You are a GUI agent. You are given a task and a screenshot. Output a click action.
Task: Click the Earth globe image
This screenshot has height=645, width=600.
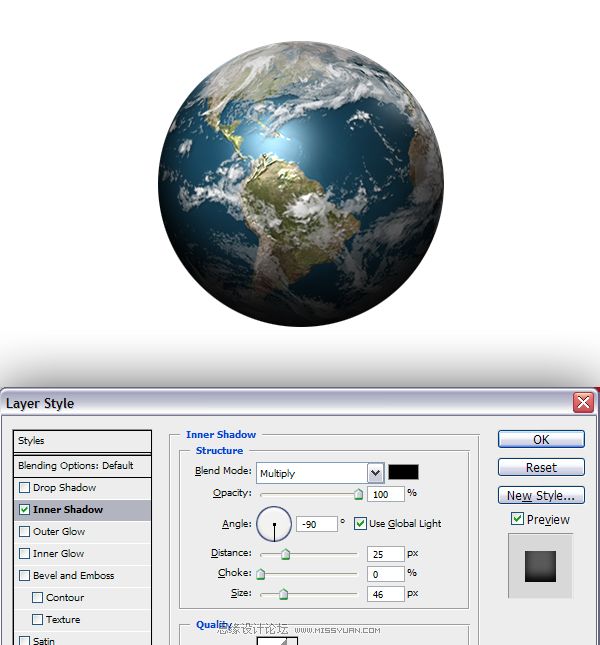301,183
